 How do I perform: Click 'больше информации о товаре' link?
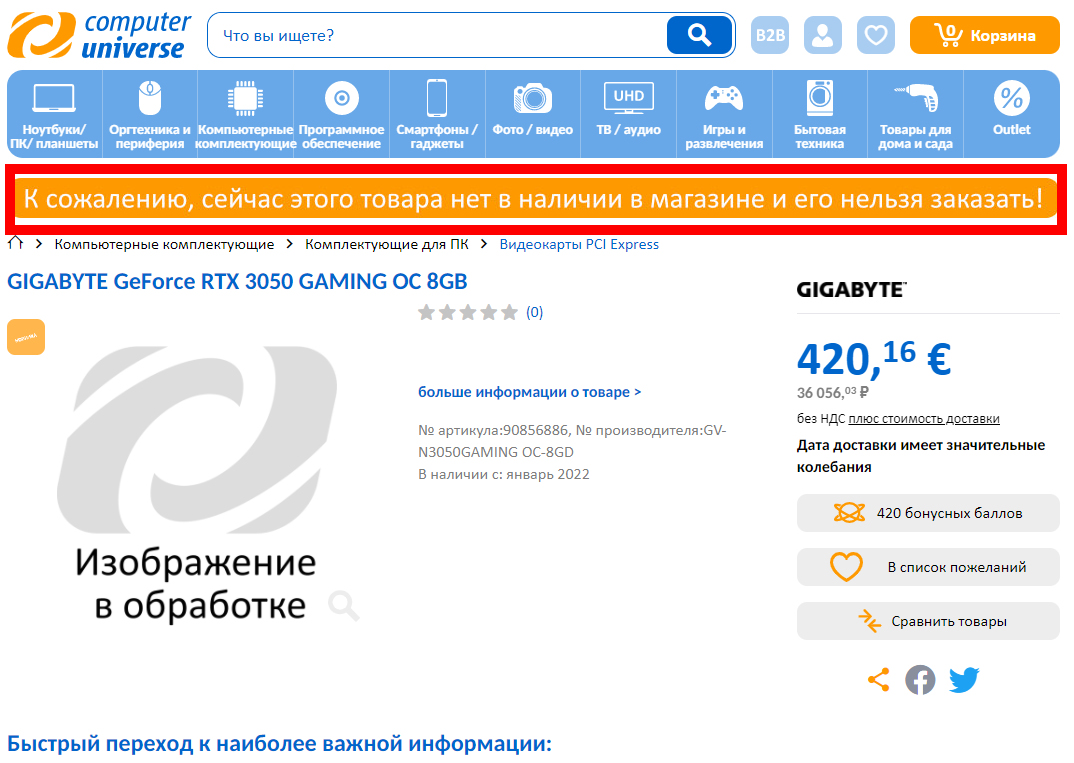tap(529, 392)
